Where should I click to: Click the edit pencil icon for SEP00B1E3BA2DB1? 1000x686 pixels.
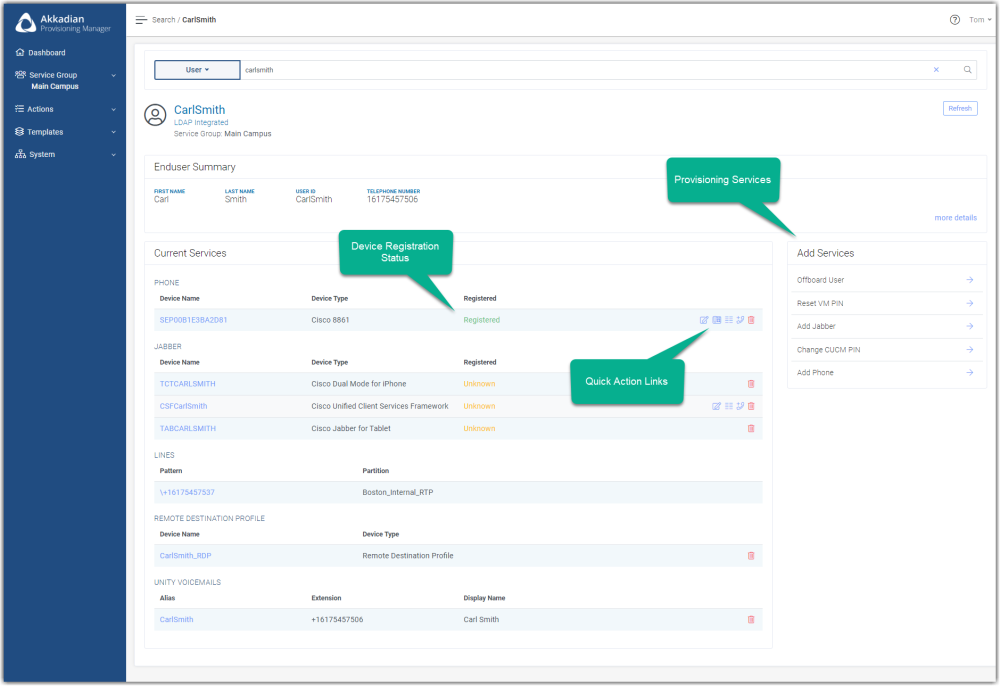pos(704,320)
